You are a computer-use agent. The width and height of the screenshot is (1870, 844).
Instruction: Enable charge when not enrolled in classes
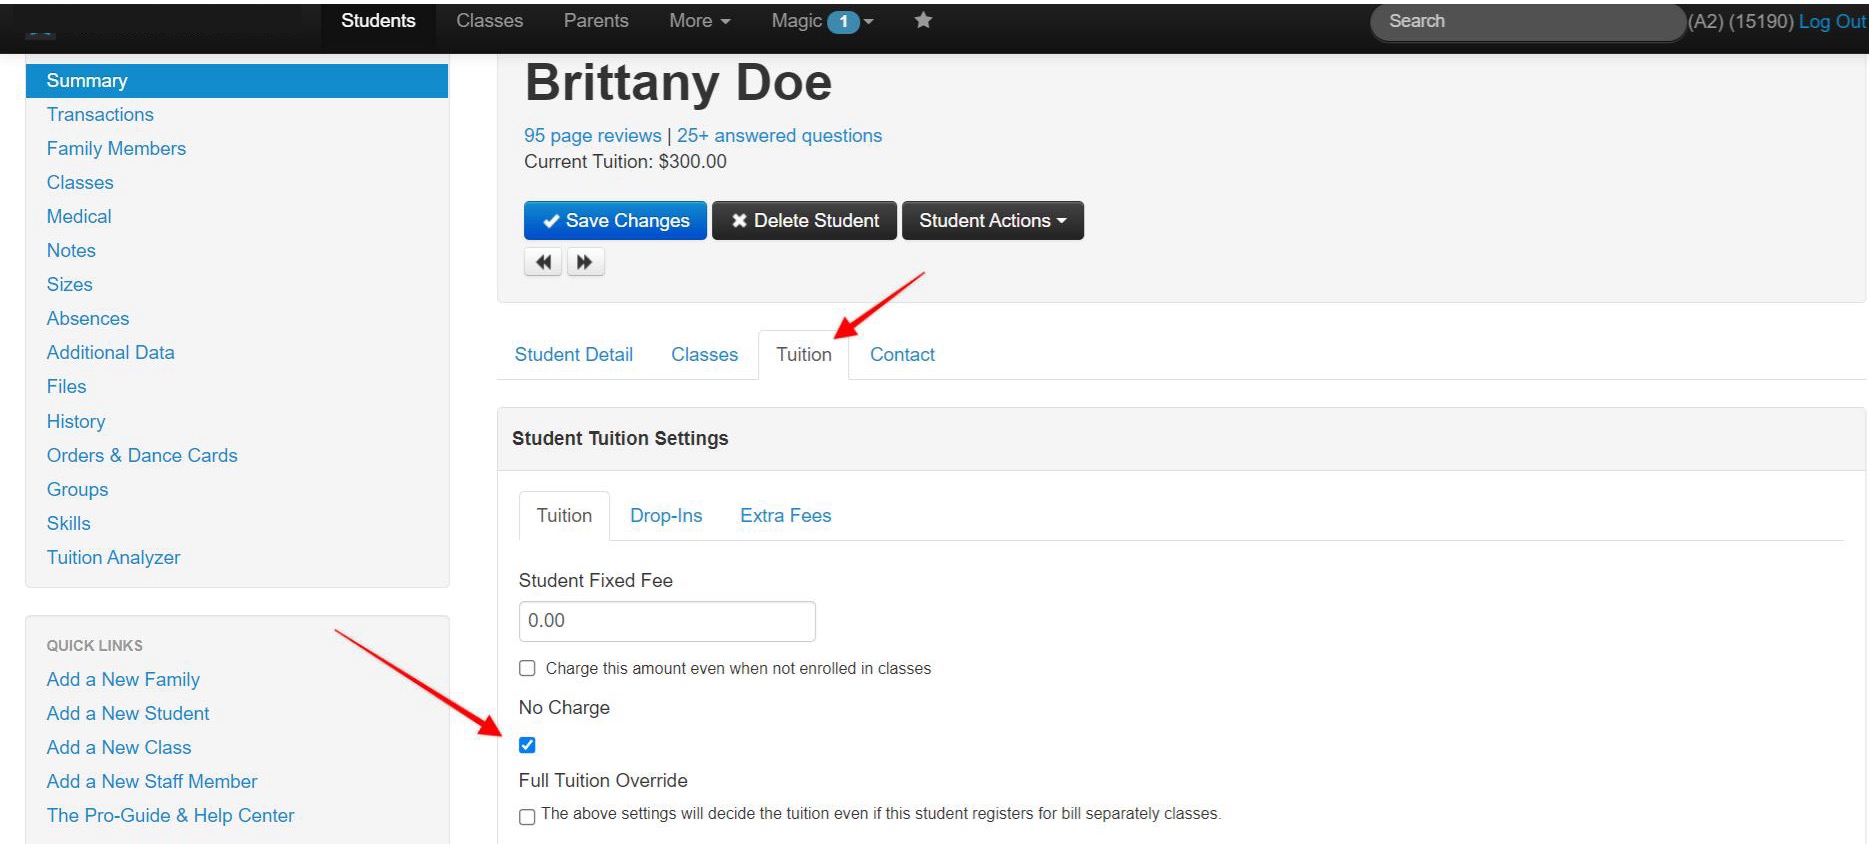click(527, 668)
